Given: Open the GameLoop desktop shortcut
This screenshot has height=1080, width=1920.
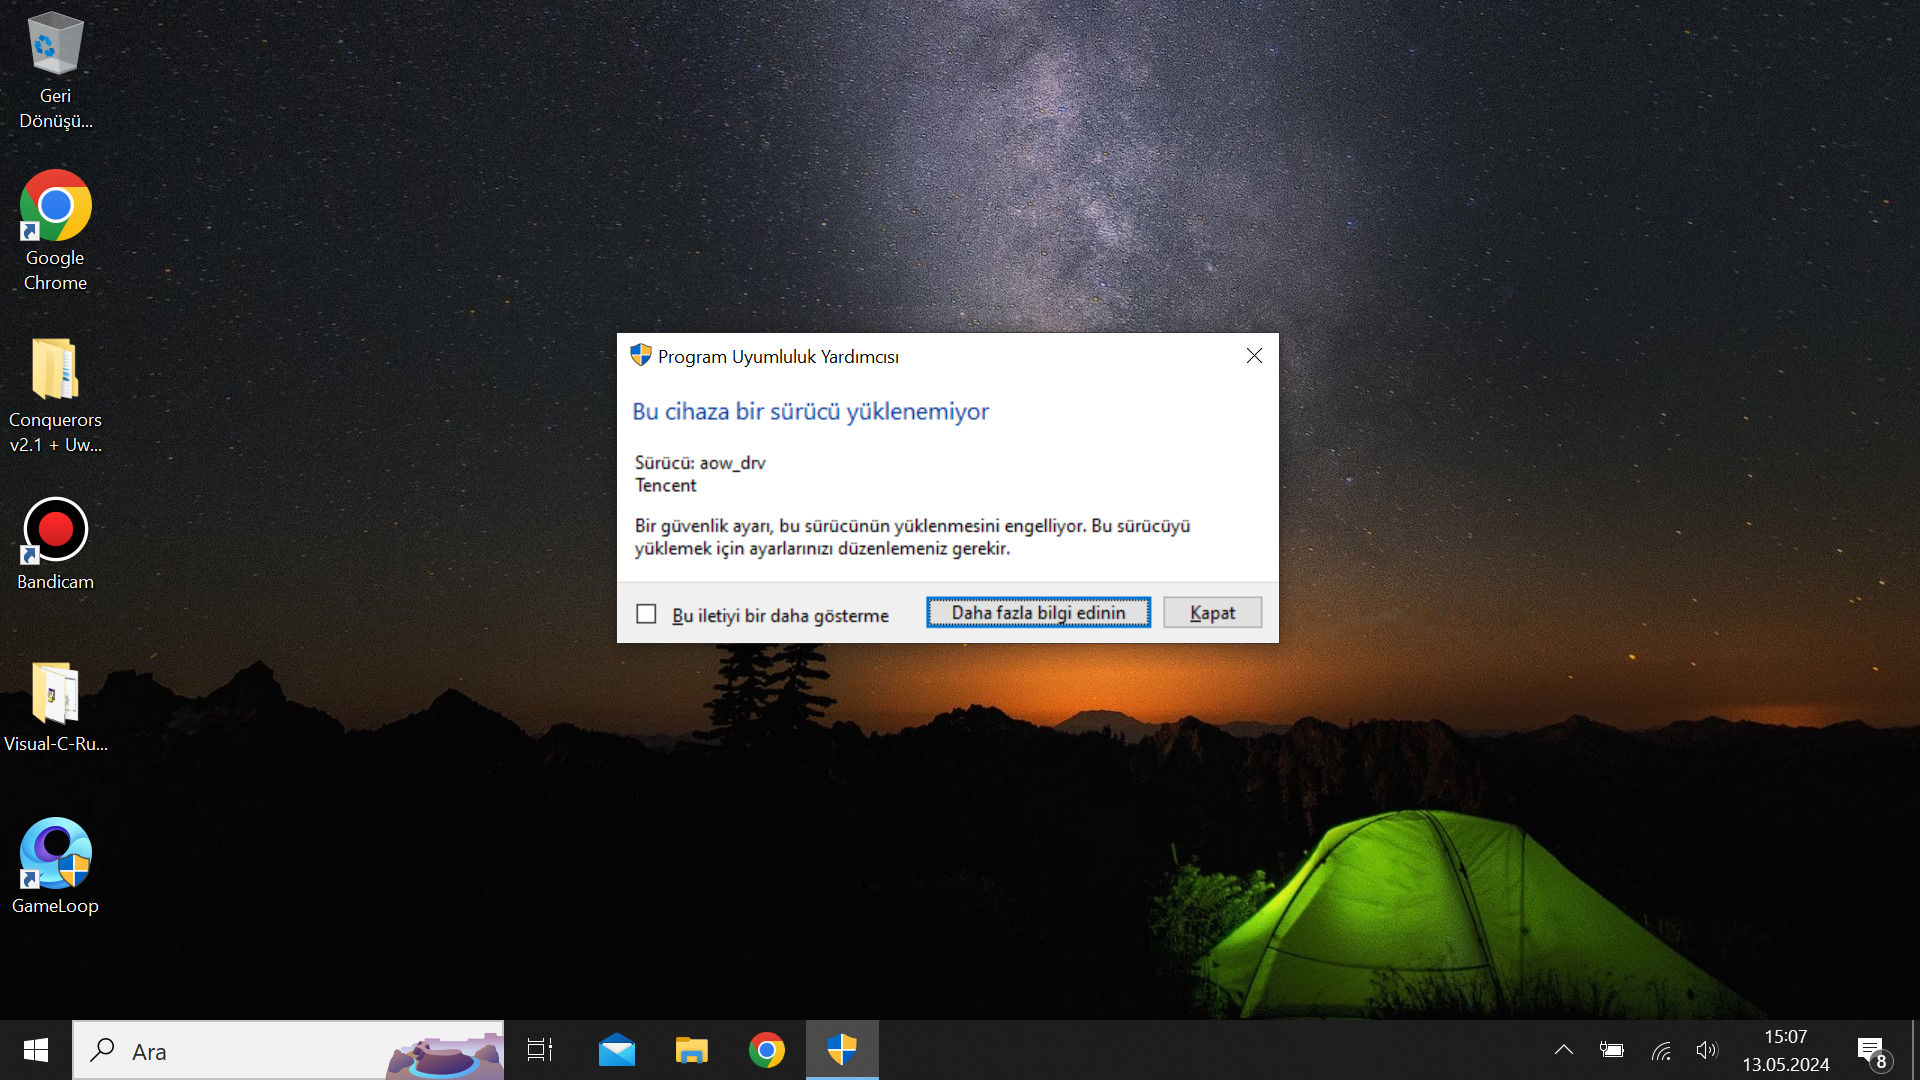Looking at the screenshot, I should [x=55, y=854].
